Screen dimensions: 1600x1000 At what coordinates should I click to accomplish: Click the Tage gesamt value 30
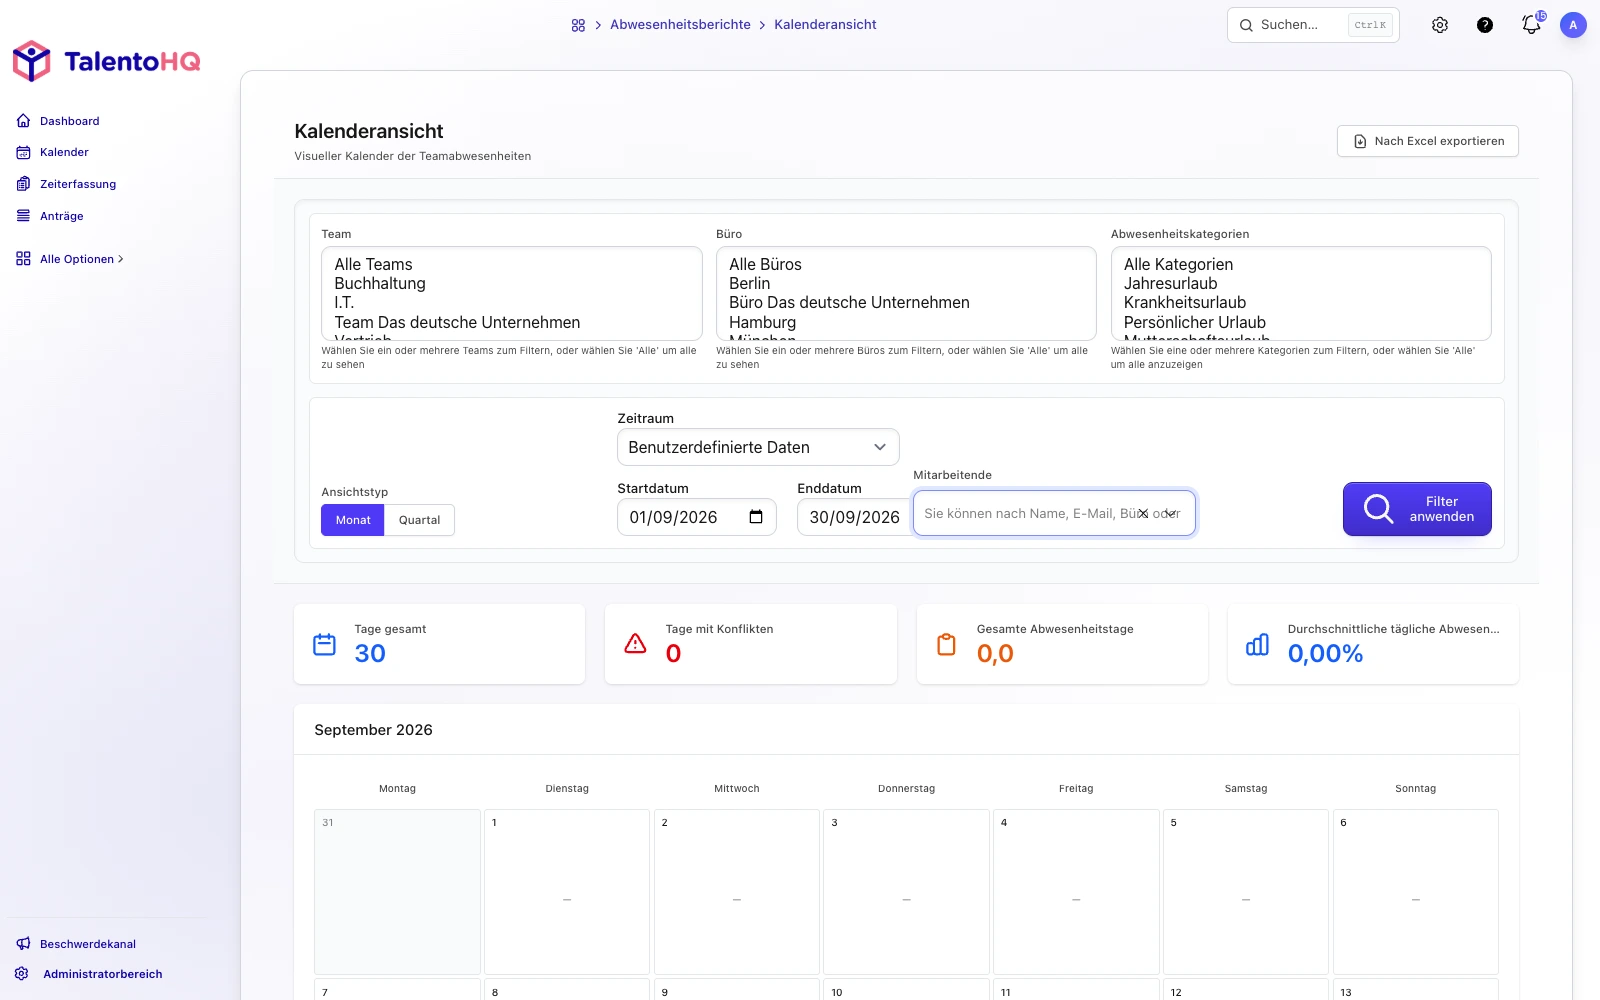point(370,654)
